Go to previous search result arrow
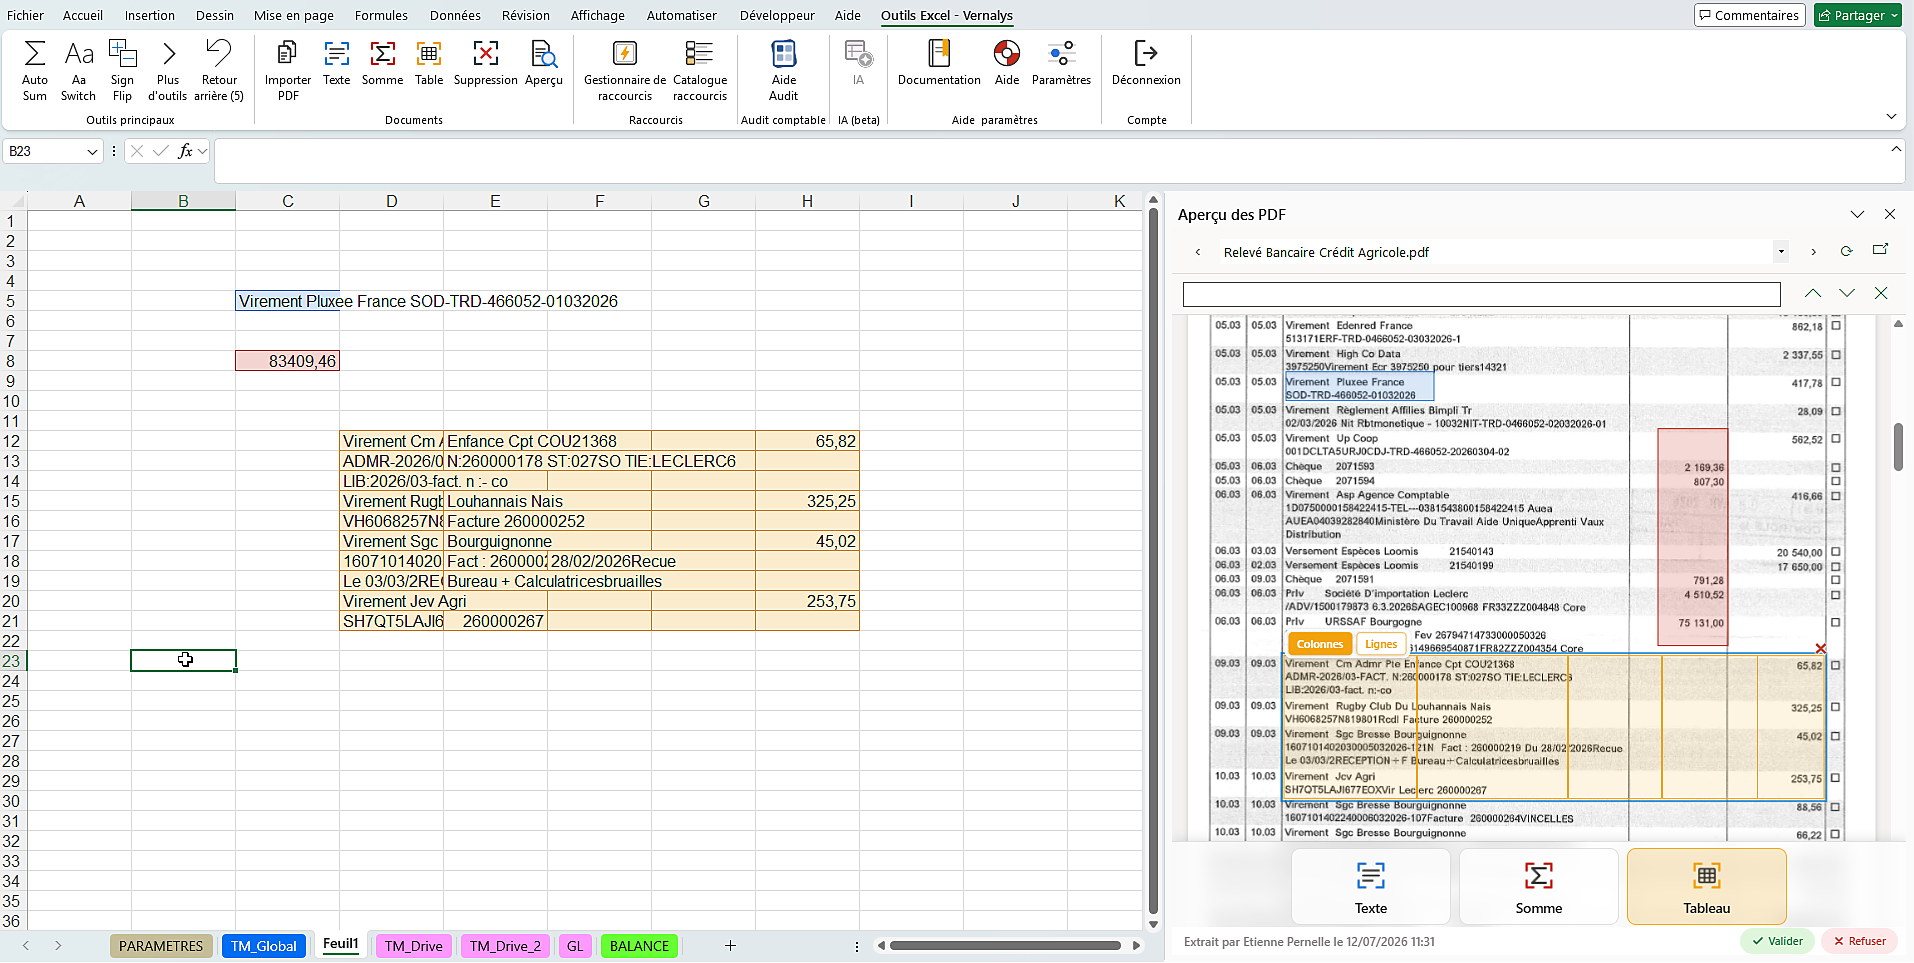The image size is (1914, 963). pyautogui.click(x=1813, y=293)
